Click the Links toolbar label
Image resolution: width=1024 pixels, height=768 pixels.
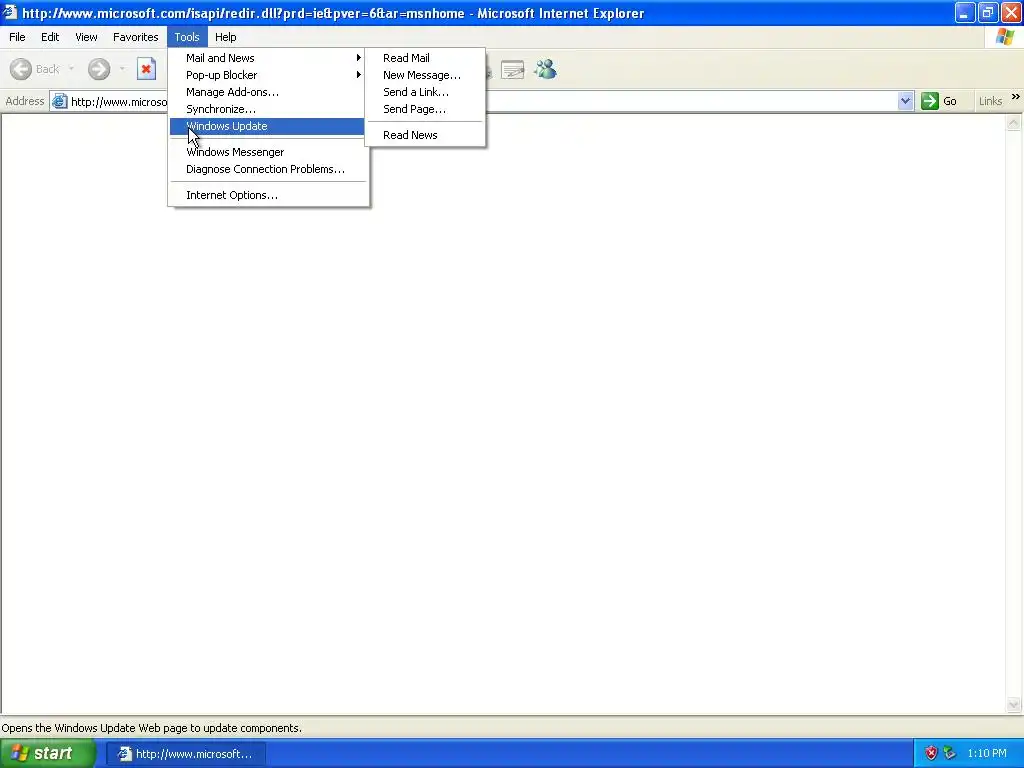click(990, 101)
